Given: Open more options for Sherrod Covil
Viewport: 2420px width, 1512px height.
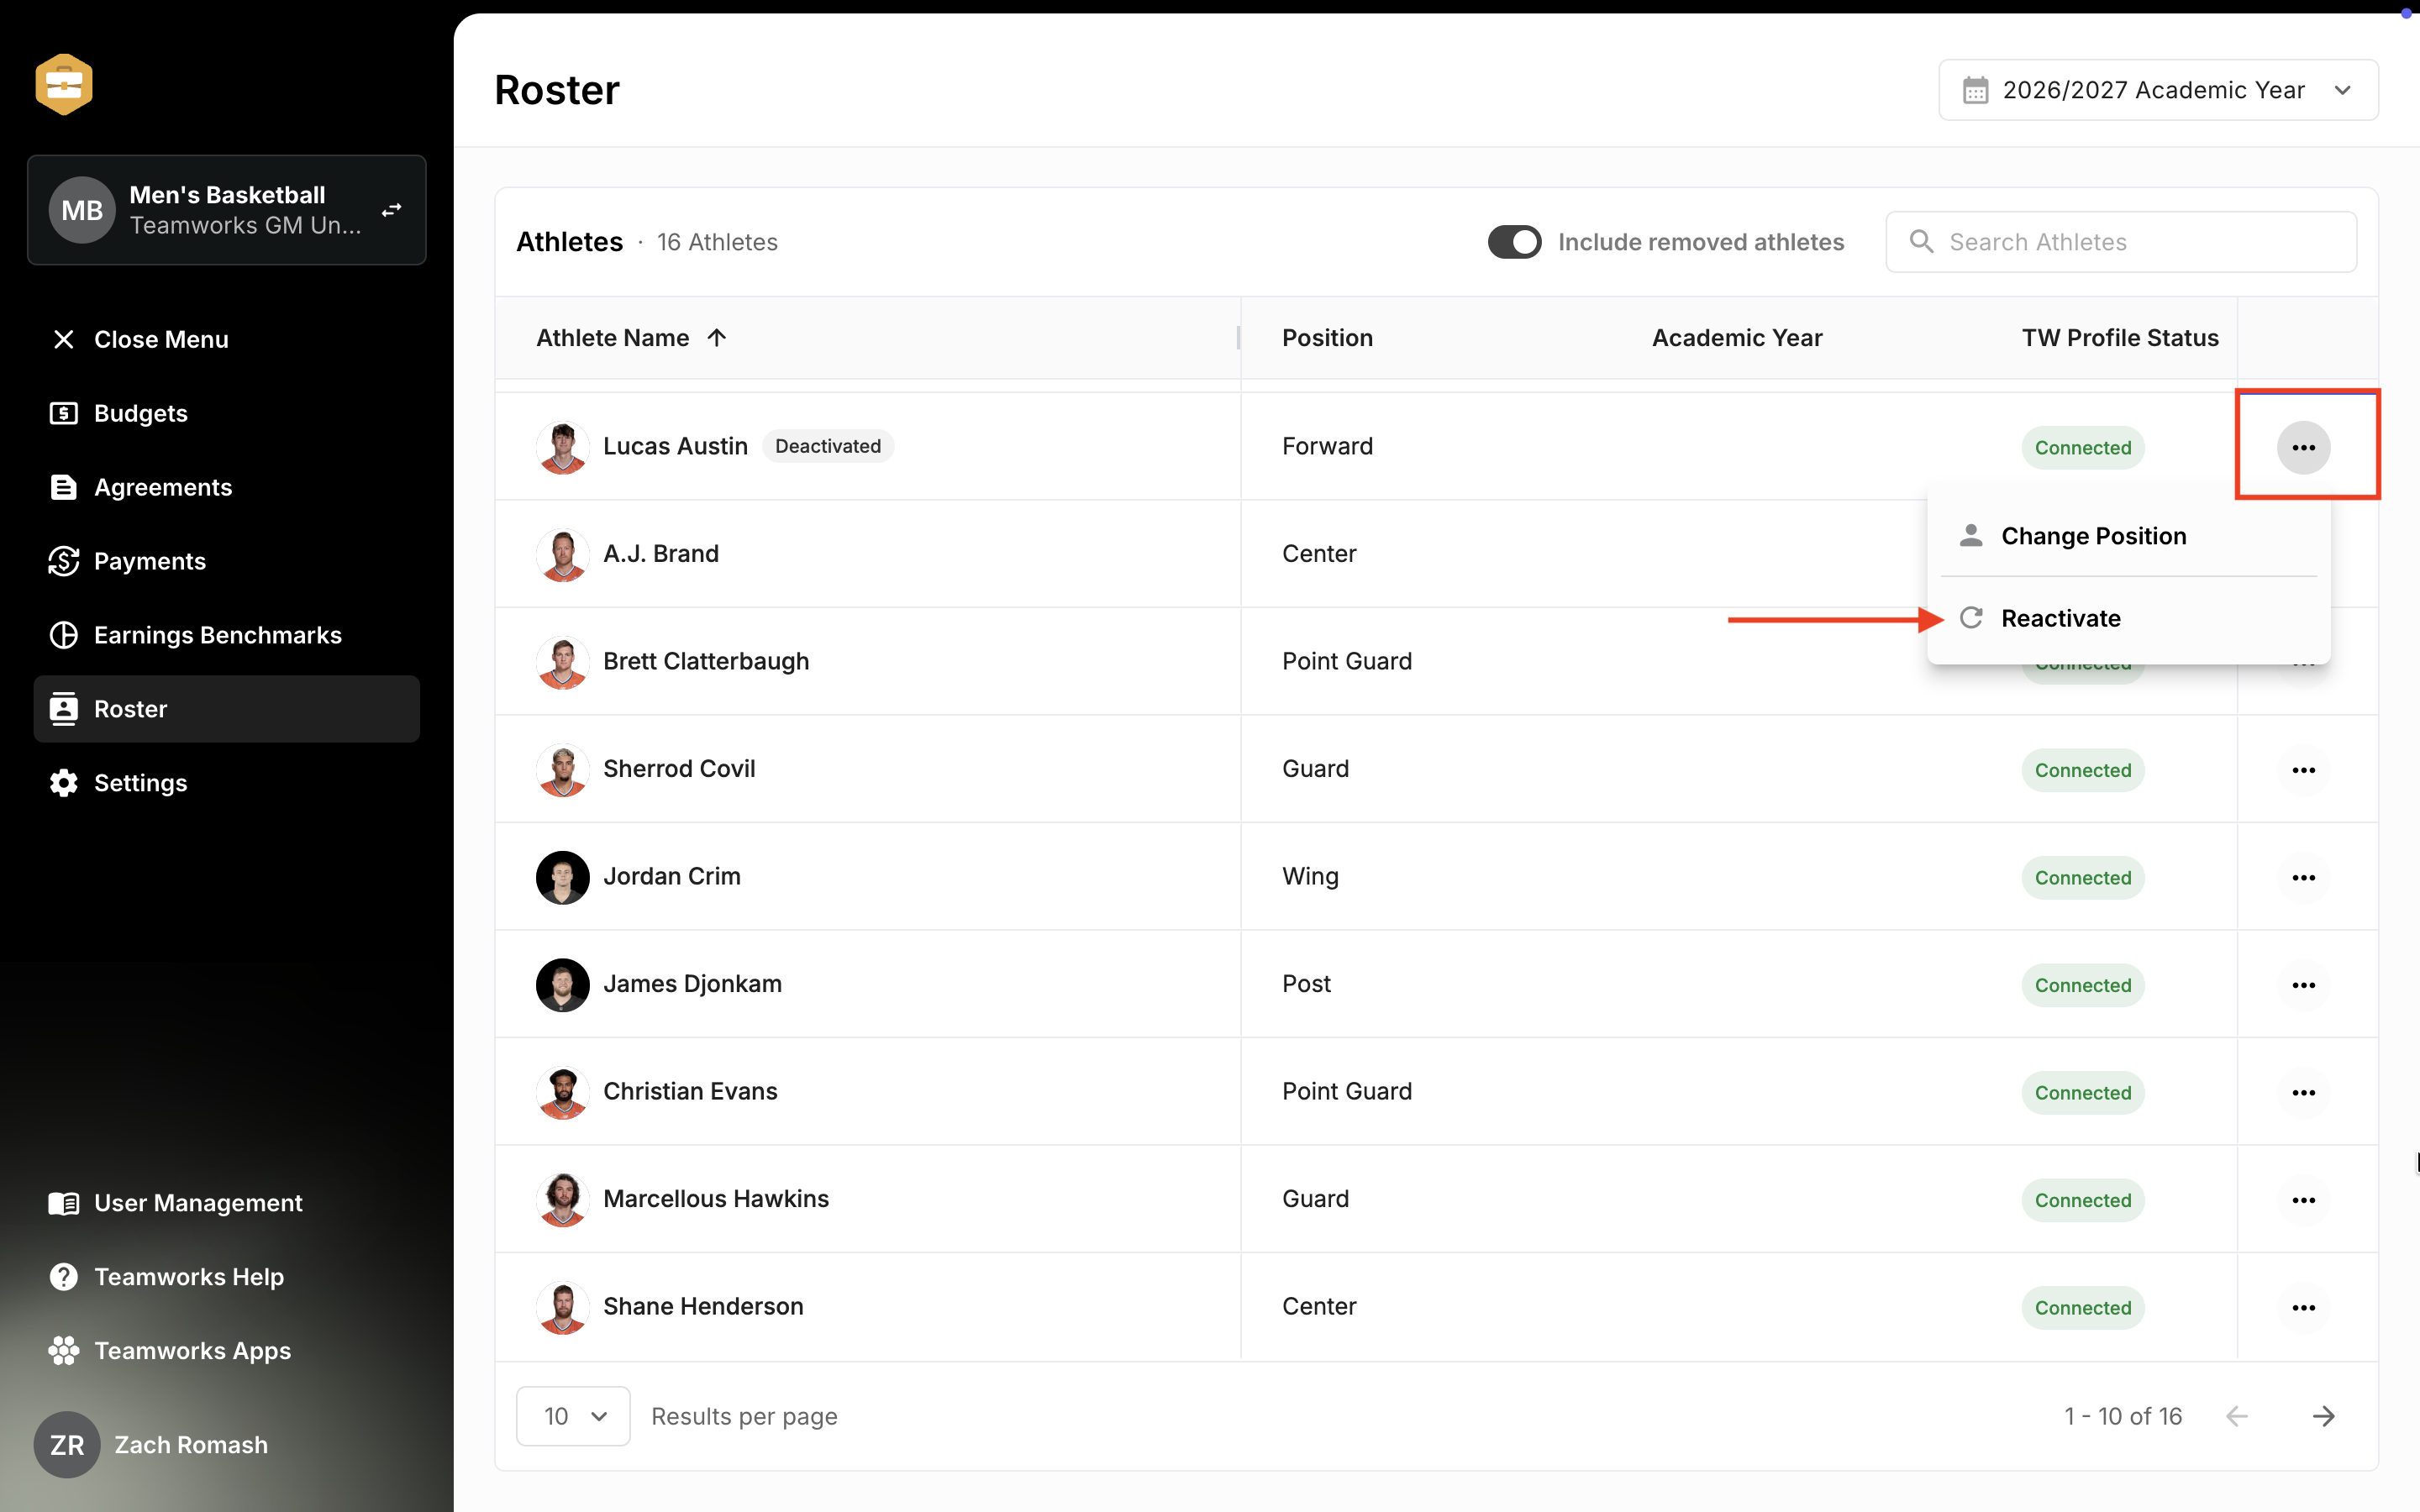Looking at the screenshot, I should tap(2304, 770).
